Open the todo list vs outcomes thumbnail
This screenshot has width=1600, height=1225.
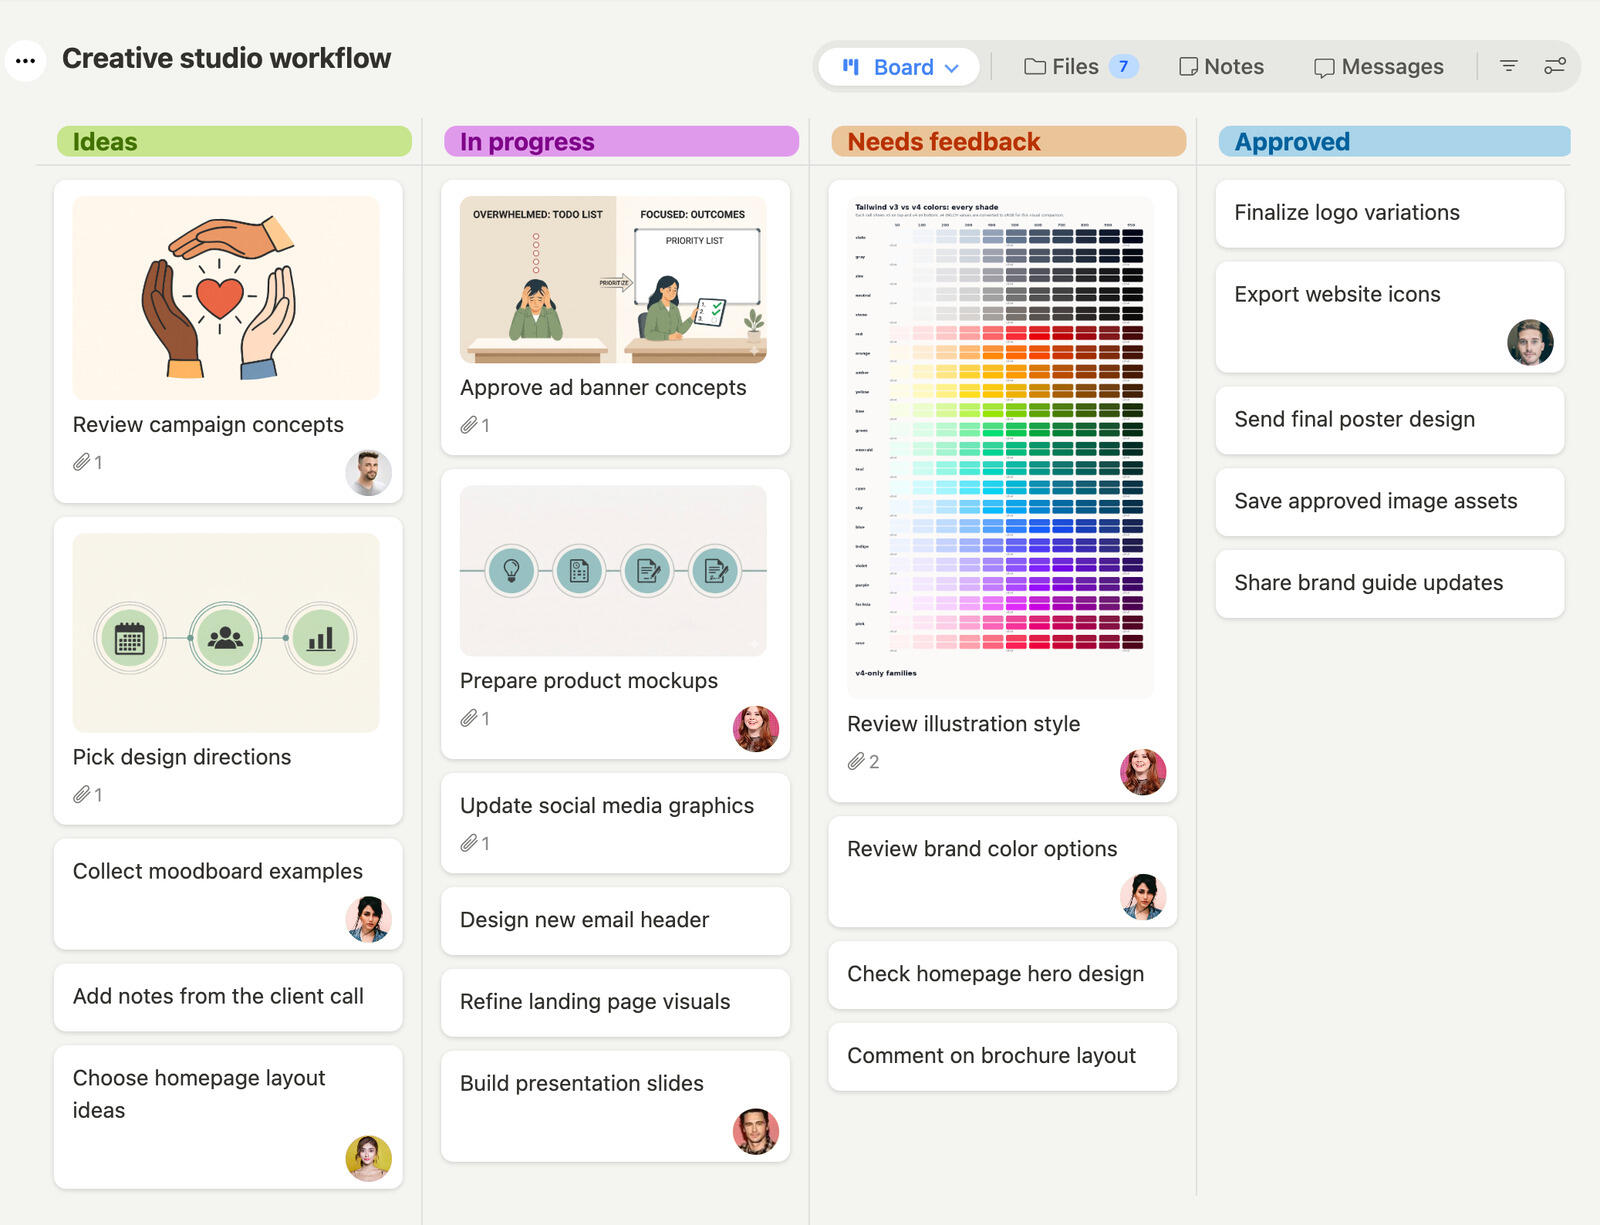pyautogui.click(x=613, y=280)
